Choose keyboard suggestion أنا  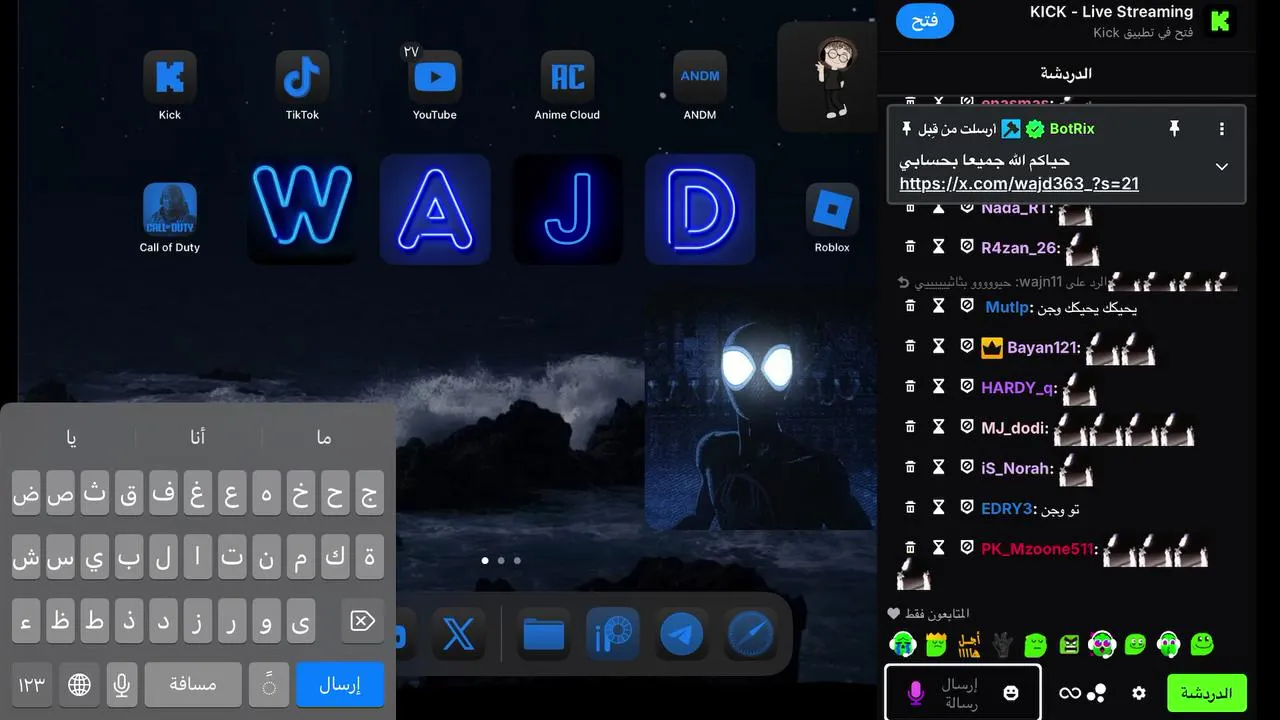pos(198,437)
